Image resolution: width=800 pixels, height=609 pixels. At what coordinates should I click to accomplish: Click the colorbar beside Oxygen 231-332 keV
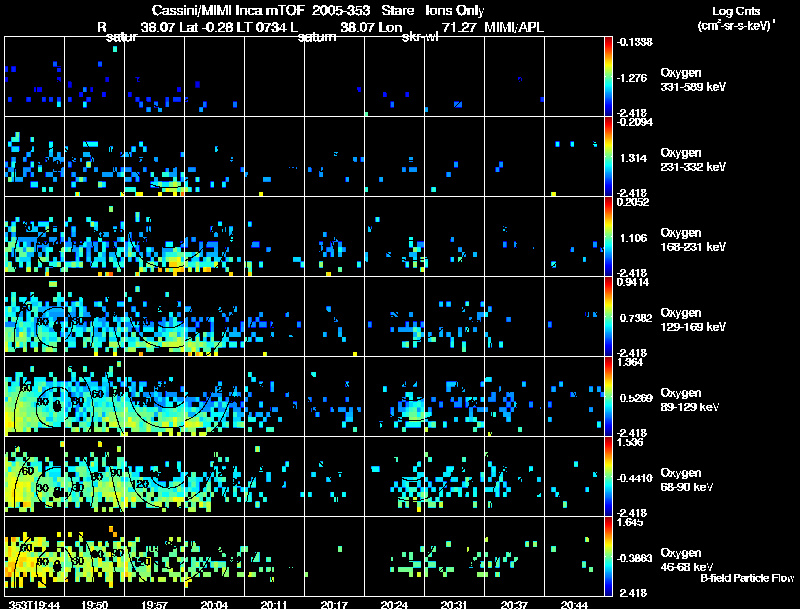tap(608, 156)
